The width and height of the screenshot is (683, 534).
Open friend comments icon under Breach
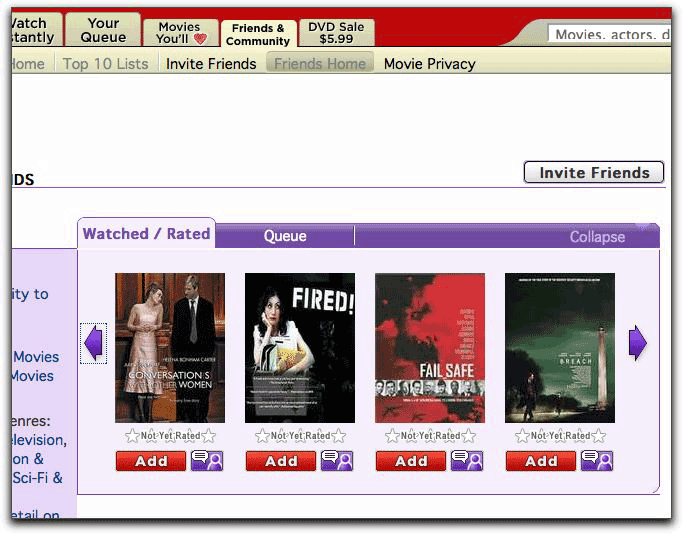click(x=597, y=460)
